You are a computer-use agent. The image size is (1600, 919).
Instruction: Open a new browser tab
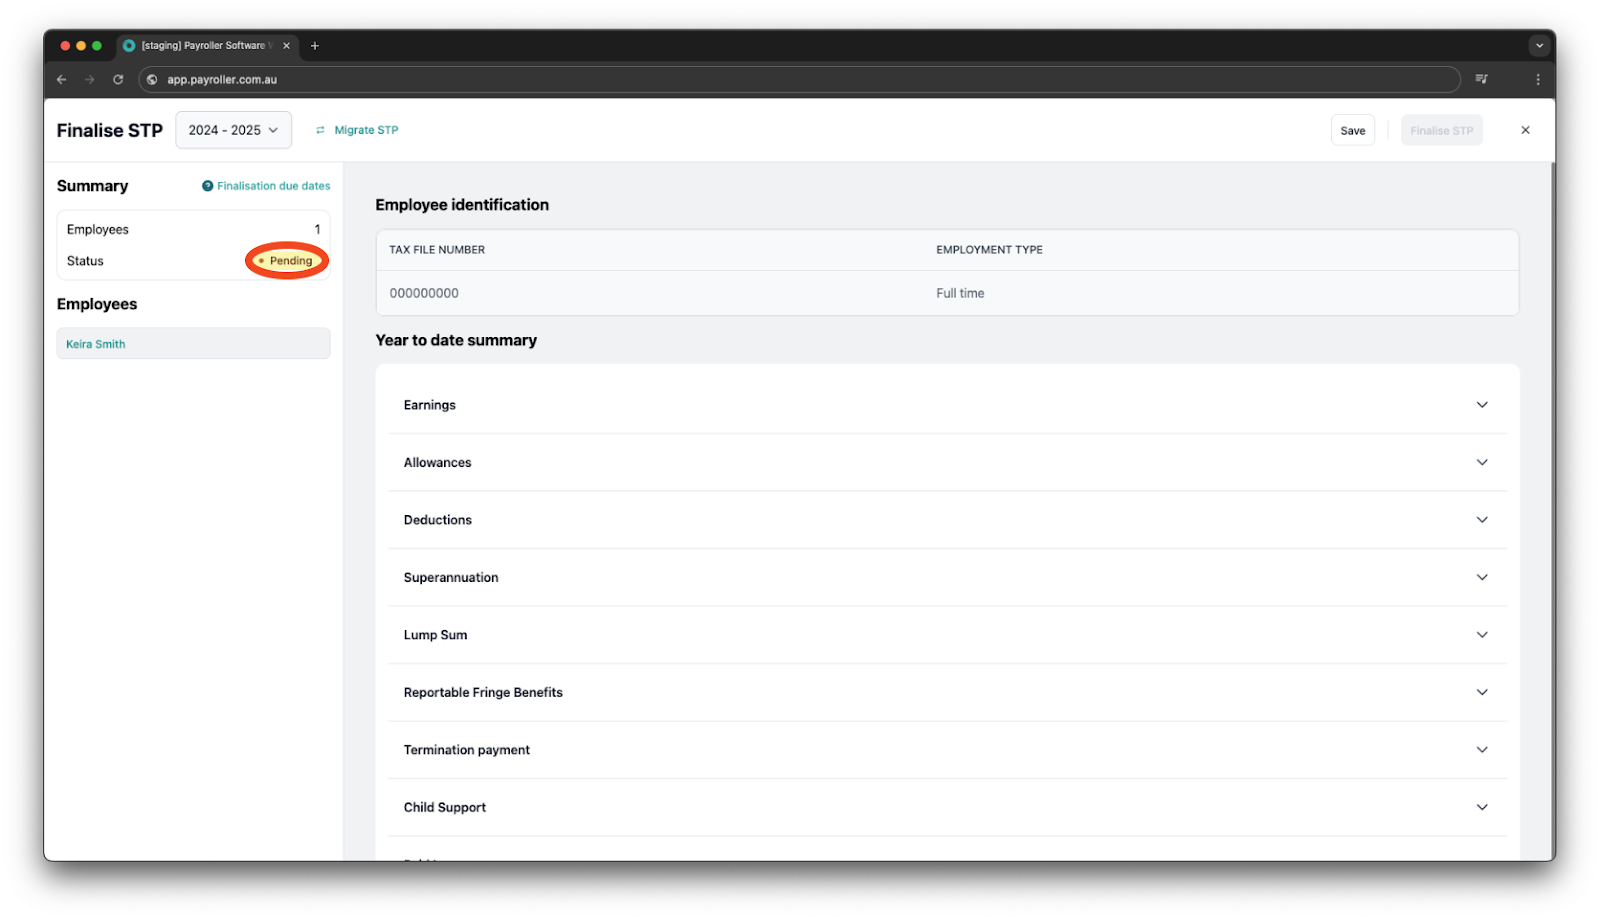click(315, 46)
